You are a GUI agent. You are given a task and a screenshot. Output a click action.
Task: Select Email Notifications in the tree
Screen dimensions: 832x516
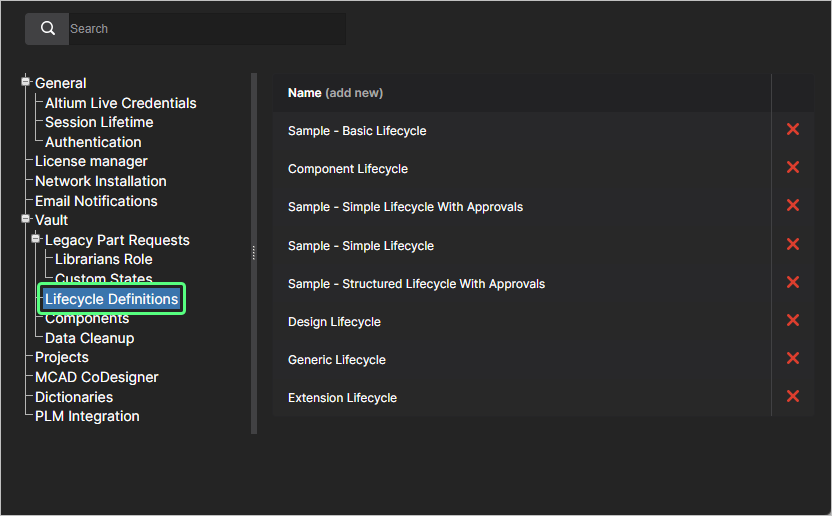click(x=96, y=201)
